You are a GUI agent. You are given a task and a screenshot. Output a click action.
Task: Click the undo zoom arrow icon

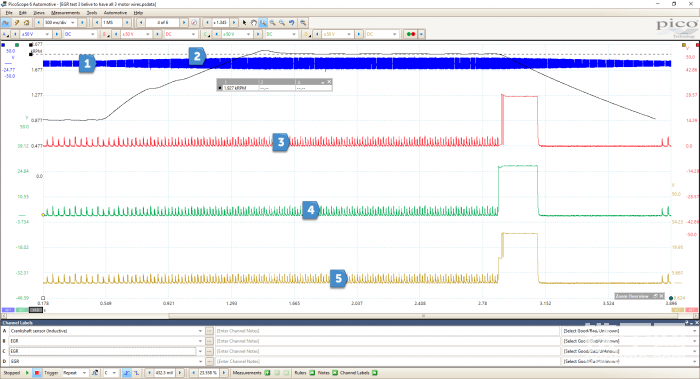pyautogui.click(x=292, y=22)
